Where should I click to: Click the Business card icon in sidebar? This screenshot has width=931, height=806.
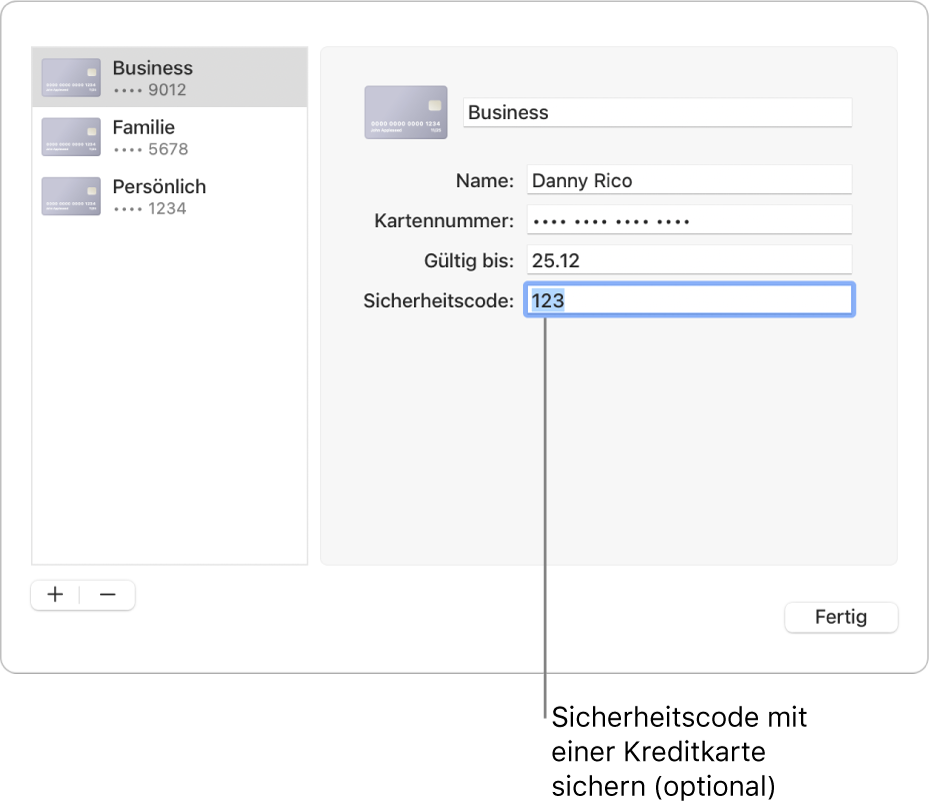coord(71,78)
